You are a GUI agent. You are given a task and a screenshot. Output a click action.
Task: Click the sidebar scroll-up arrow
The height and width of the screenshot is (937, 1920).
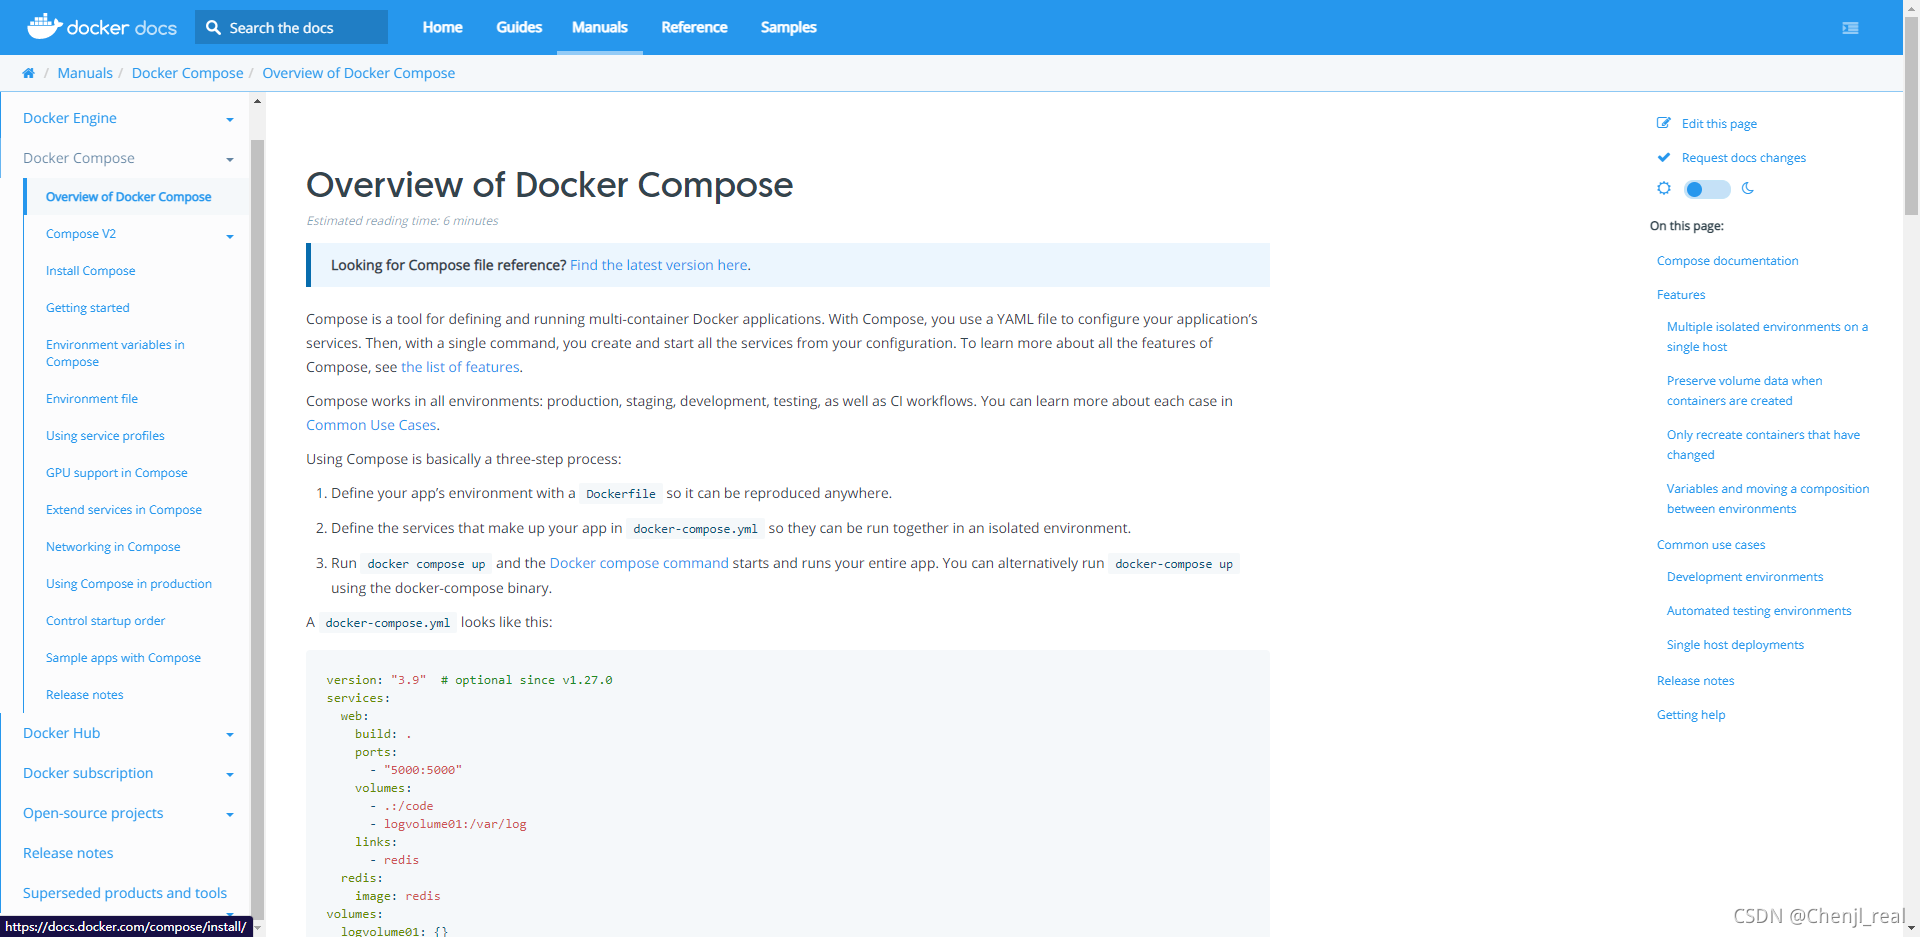257,101
